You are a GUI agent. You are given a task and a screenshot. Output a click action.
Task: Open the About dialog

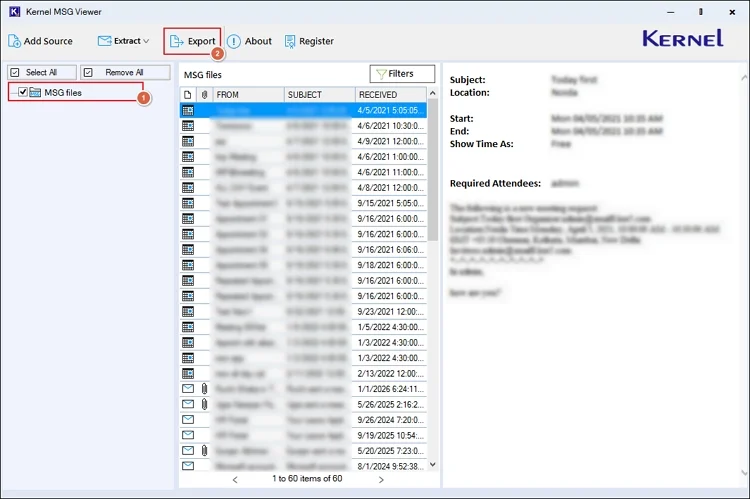coord(249,41)
